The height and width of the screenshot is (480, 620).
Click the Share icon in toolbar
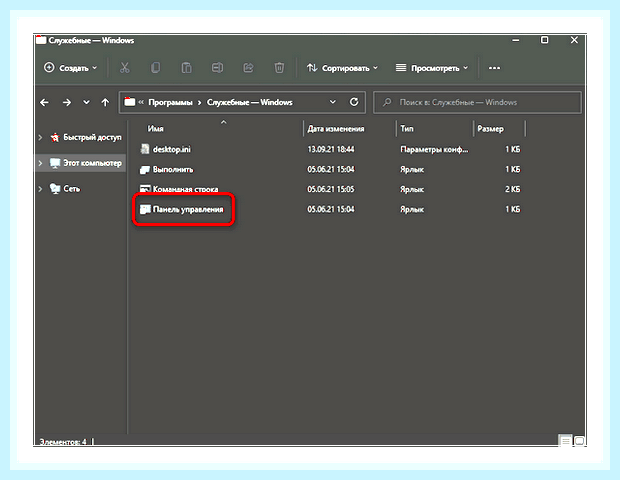[x=248, y=68]
